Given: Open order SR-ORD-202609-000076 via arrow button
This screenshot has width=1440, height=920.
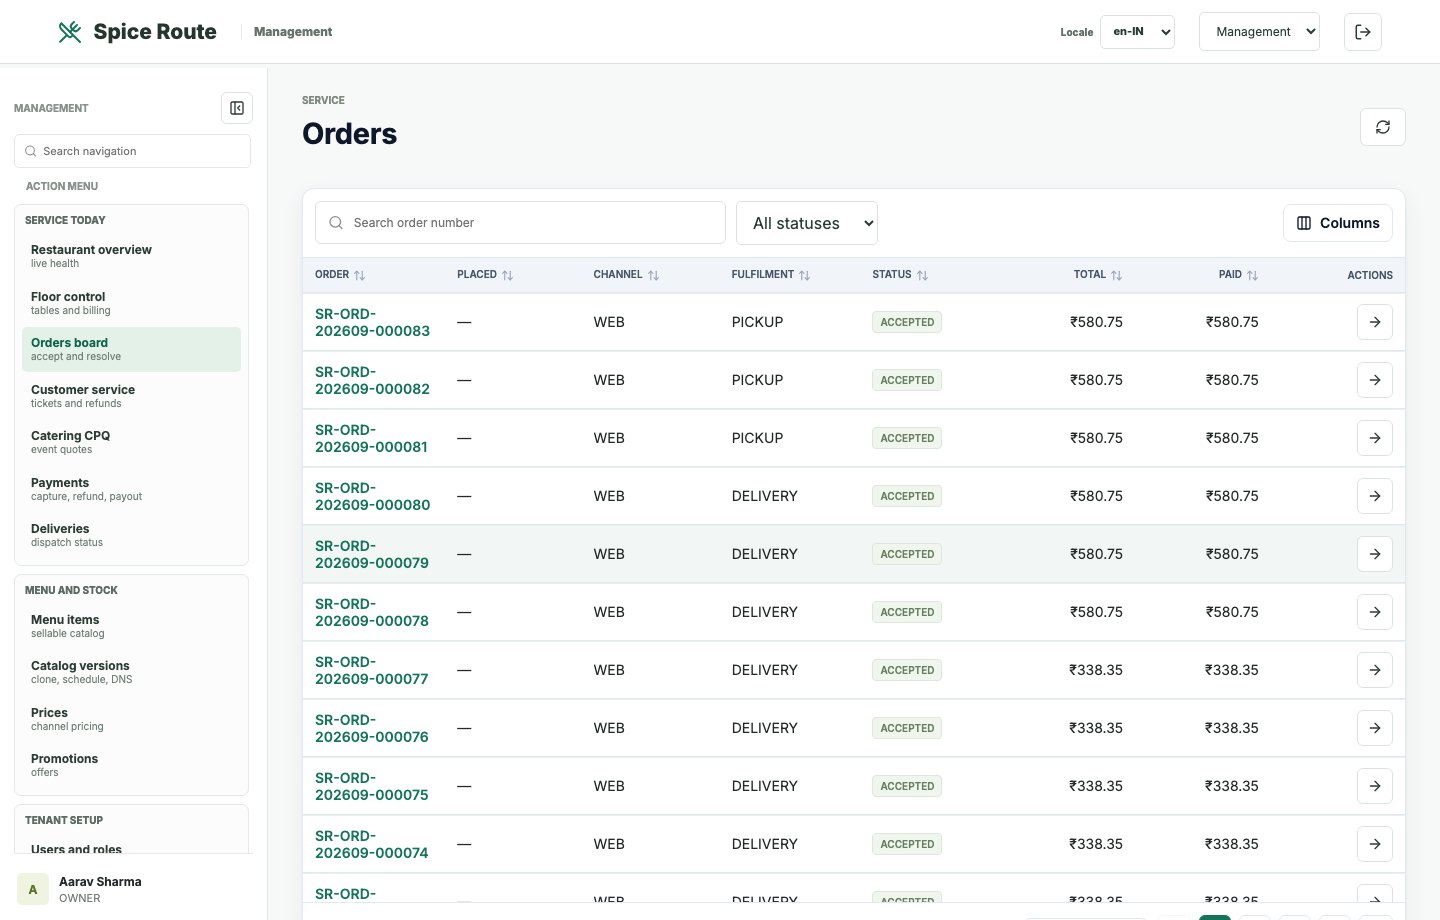Looking at the screenshot, I should [1375, 728].
